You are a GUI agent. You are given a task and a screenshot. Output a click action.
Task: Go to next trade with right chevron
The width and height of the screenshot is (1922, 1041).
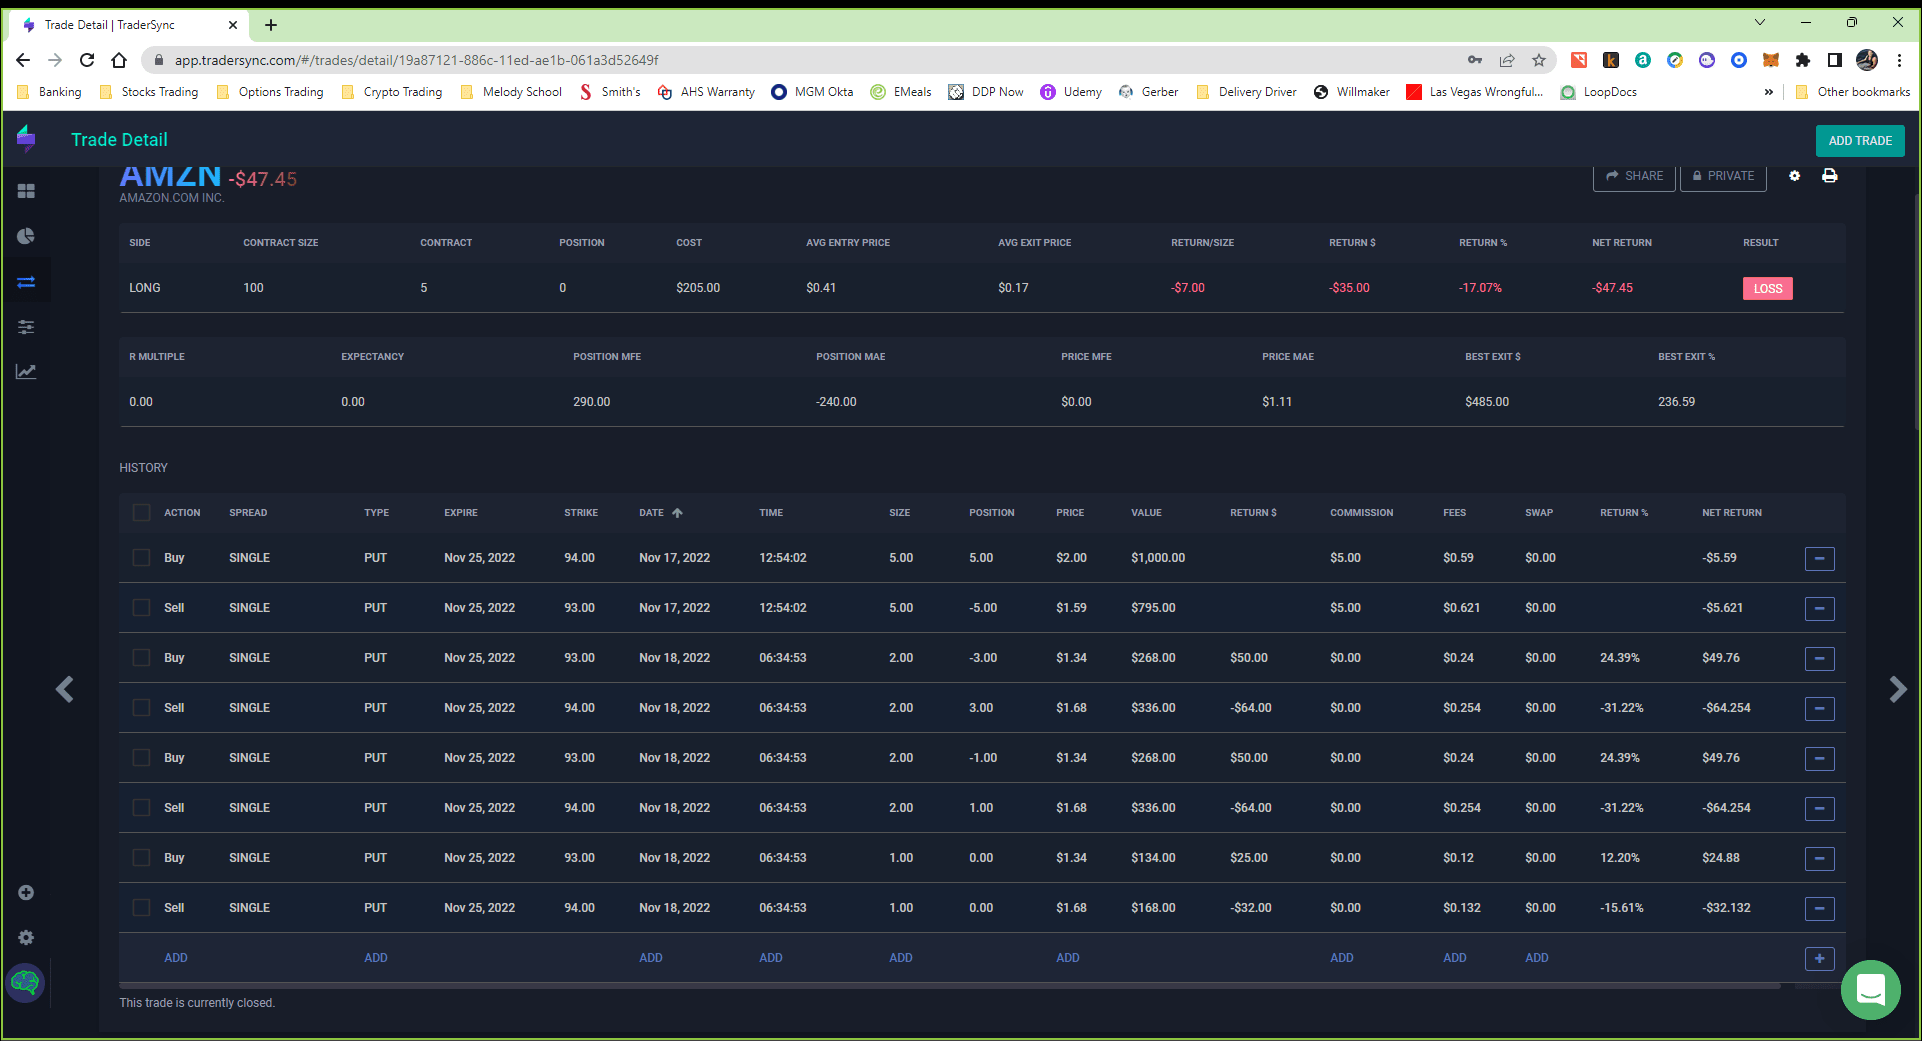pyautogui.click(x=1897, y=689)
